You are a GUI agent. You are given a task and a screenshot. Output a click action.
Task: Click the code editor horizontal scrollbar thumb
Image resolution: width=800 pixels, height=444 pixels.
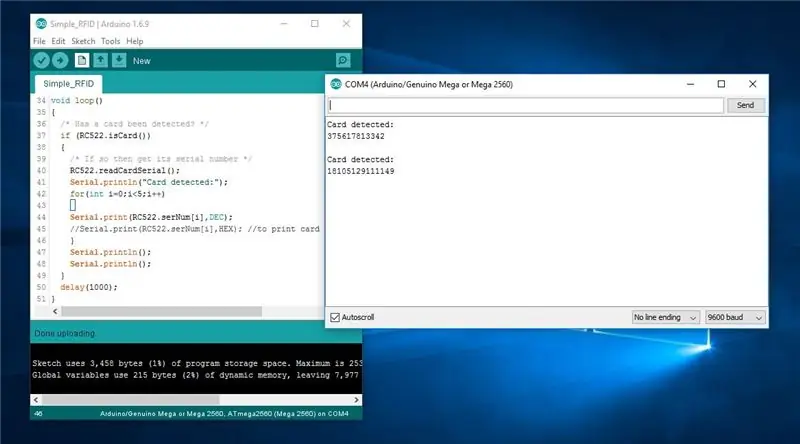tap(162, 311)
